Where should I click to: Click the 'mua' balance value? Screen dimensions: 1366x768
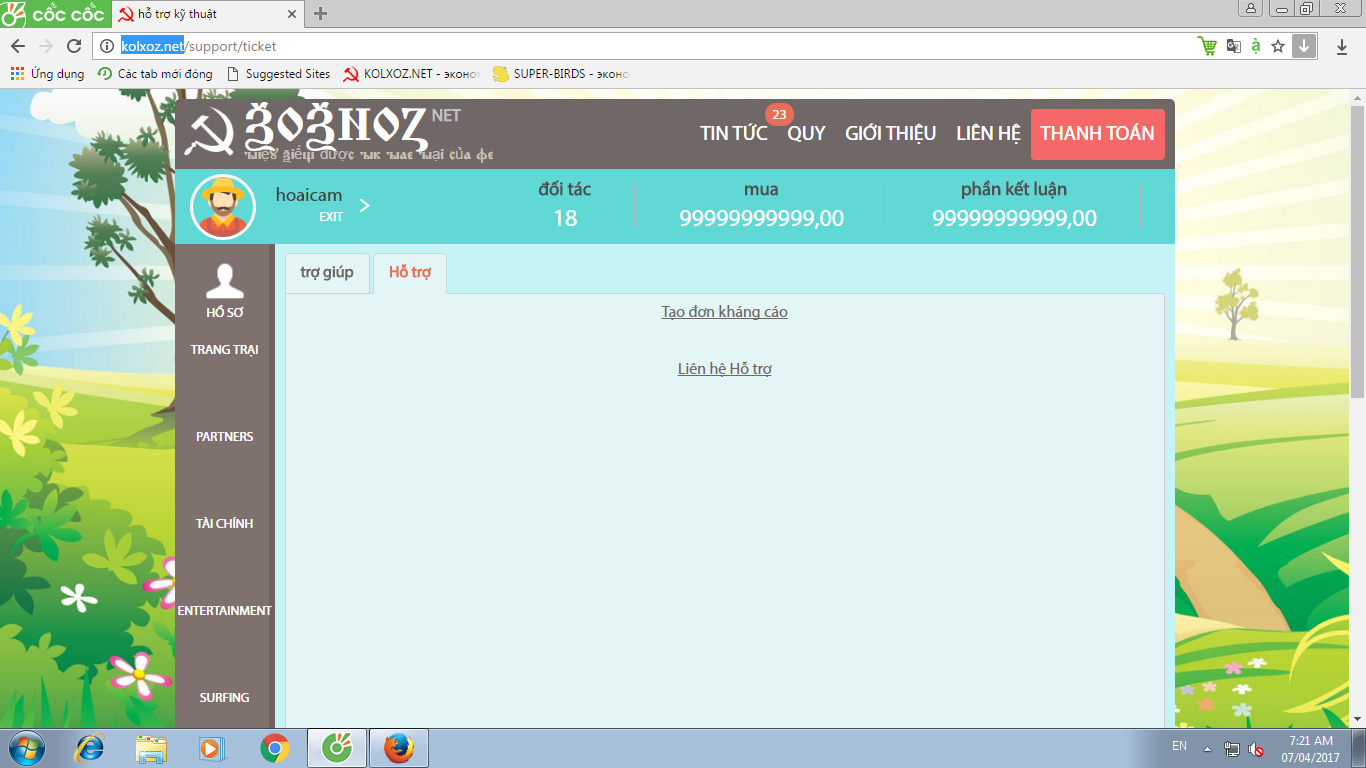[x=761, y=218]
